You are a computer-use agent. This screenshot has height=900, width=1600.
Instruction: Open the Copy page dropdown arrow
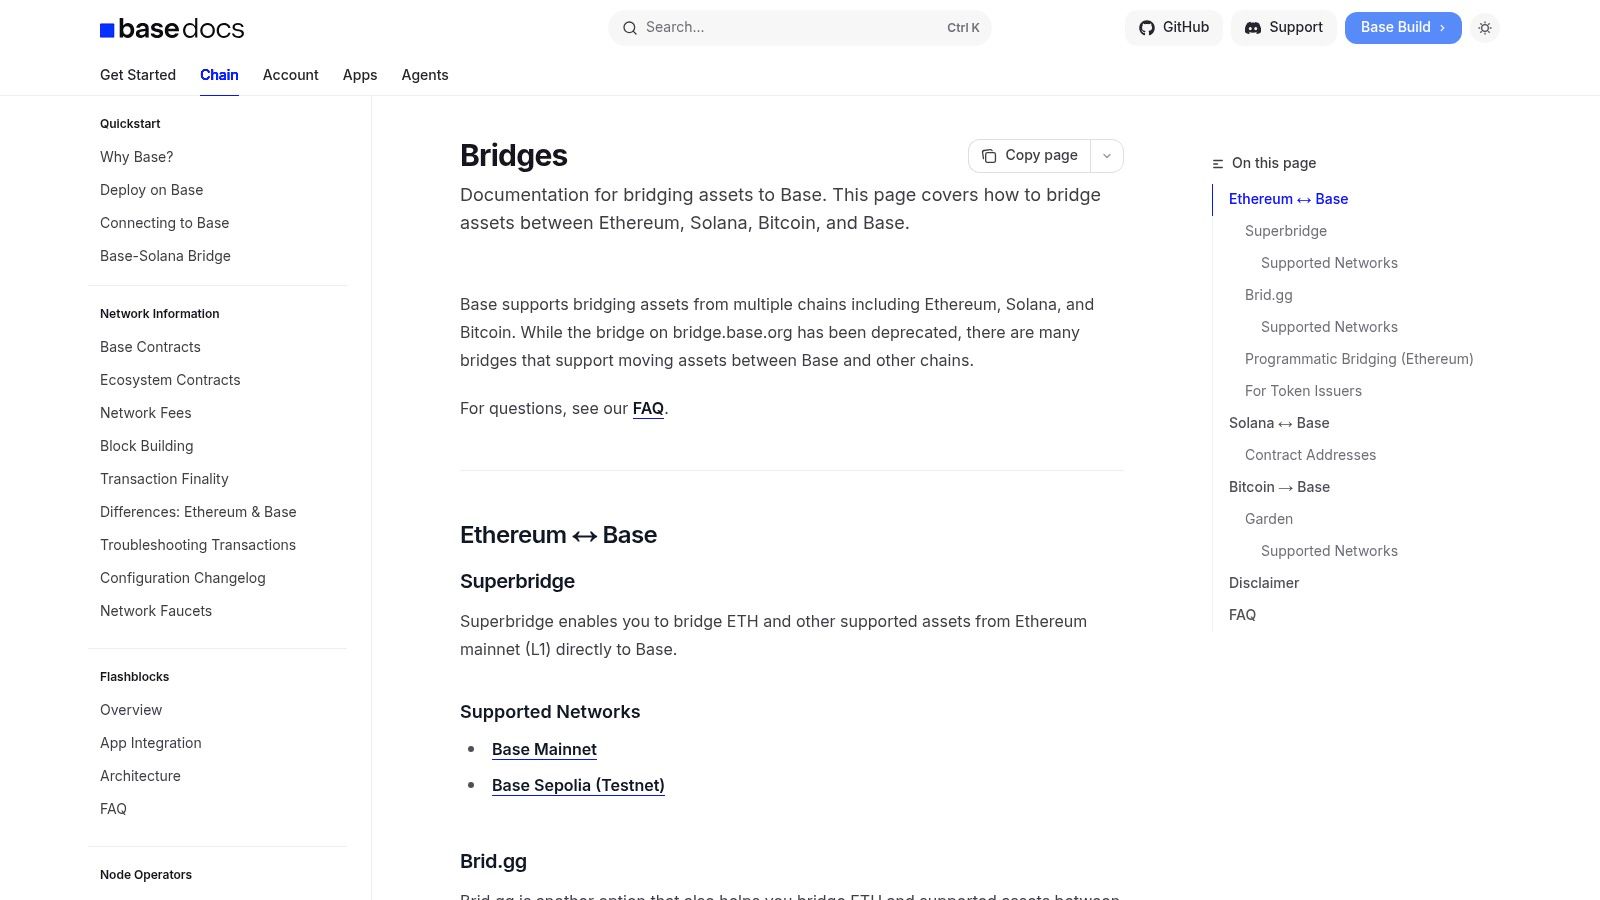(x=1107, y=156)
